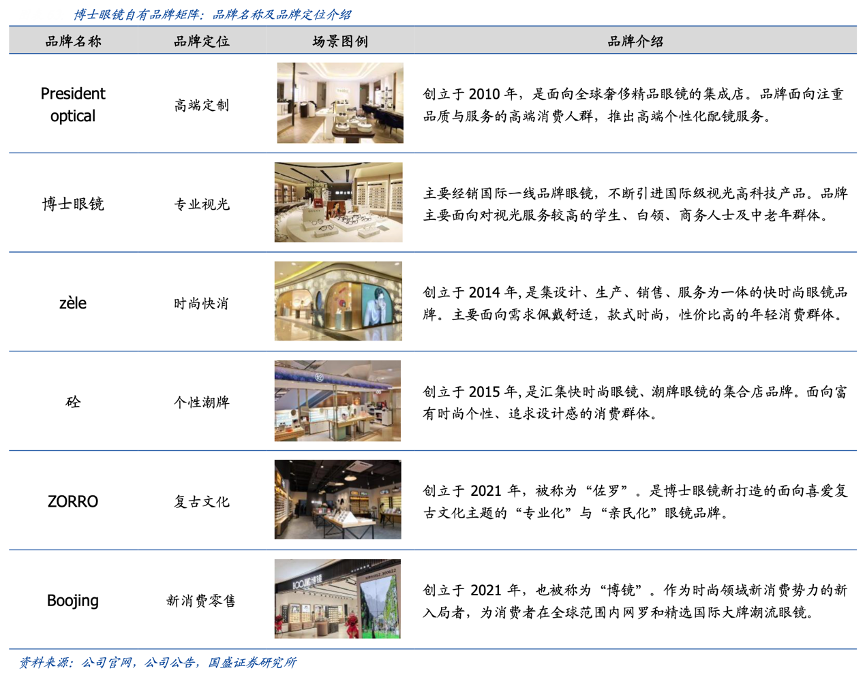The image size is (866, 677).
Task: Click the 博士眼镜自有品牌矩阵 table title
Action: coord(212,14)
